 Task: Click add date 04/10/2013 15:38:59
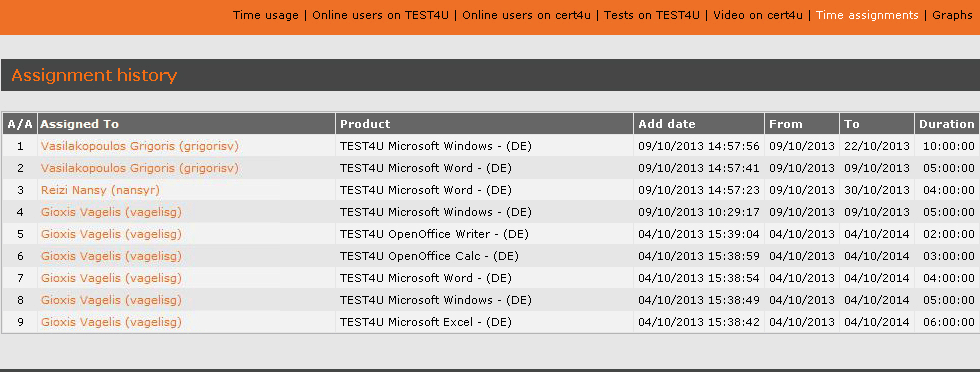(699, 256)
